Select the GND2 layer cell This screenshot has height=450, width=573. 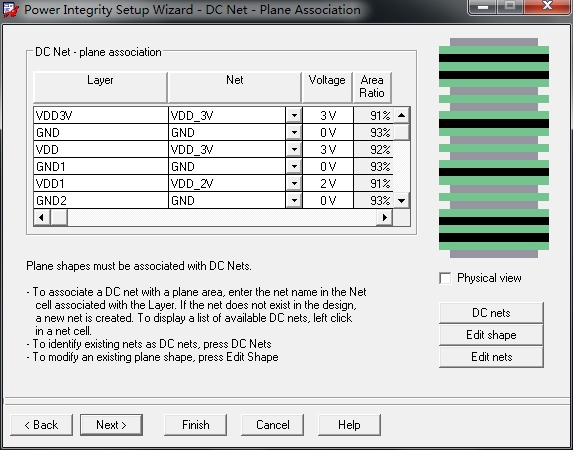point(101,200)
